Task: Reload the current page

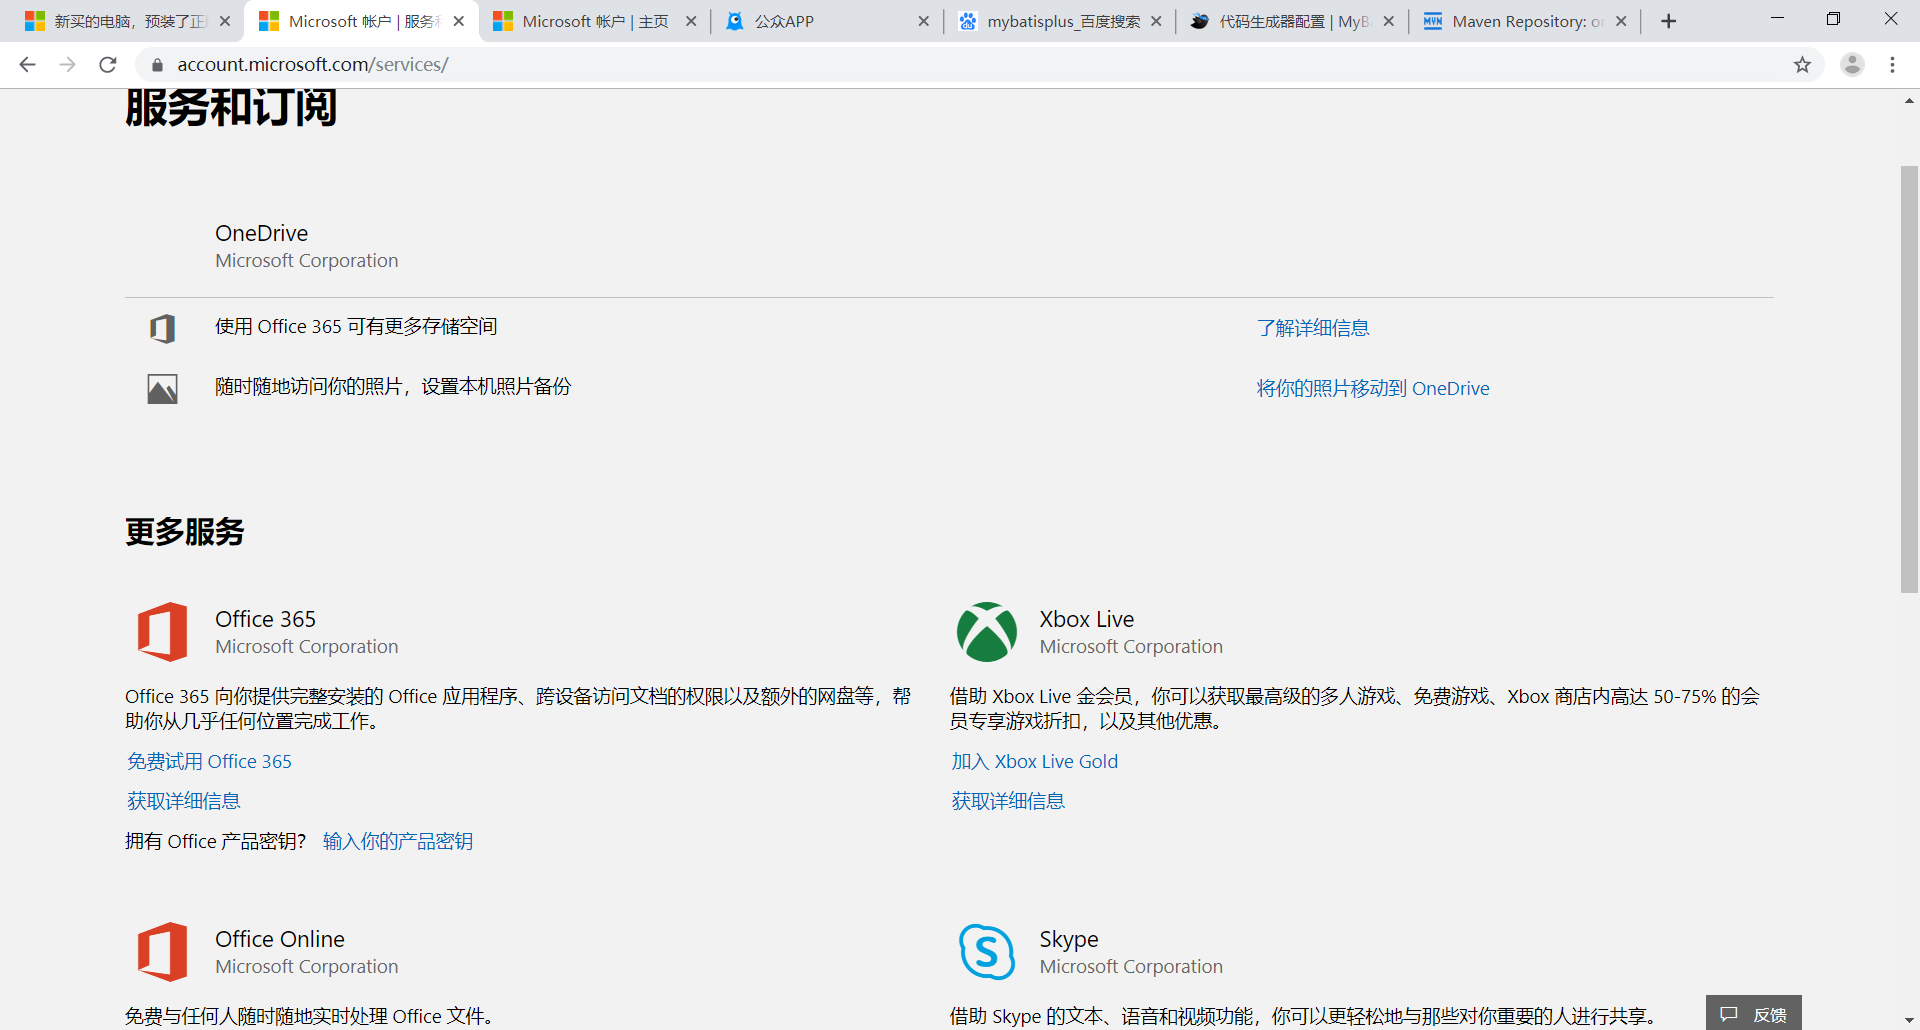Action: [x=108, y=65]
